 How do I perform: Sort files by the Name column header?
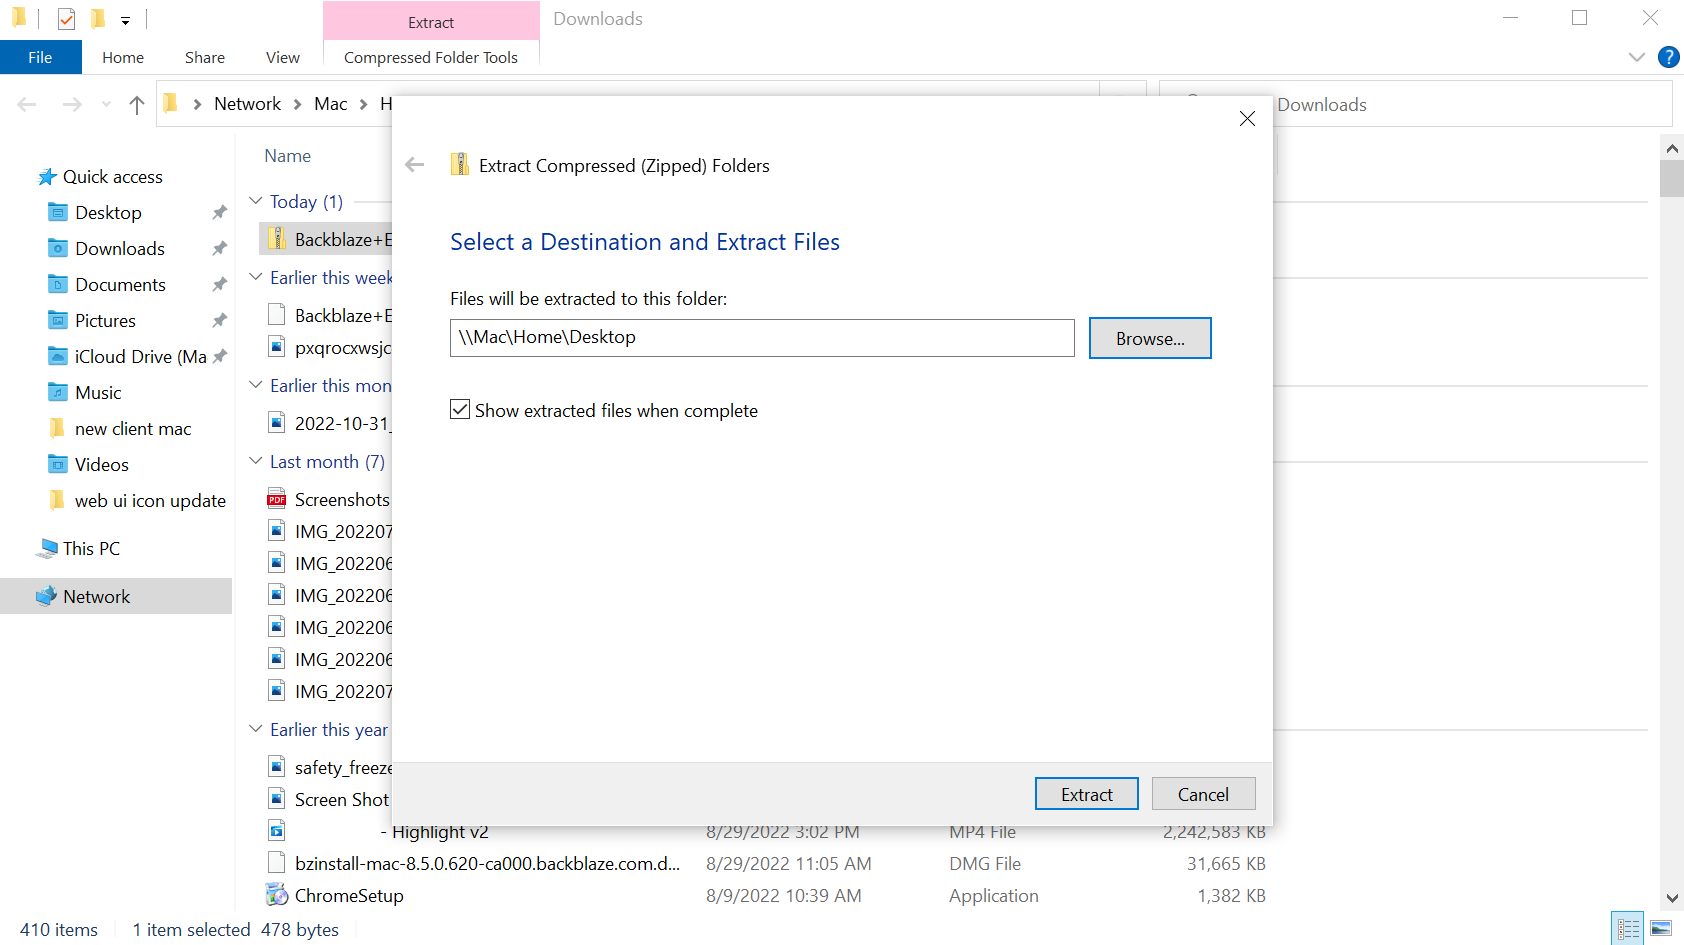tap(288, 156)
